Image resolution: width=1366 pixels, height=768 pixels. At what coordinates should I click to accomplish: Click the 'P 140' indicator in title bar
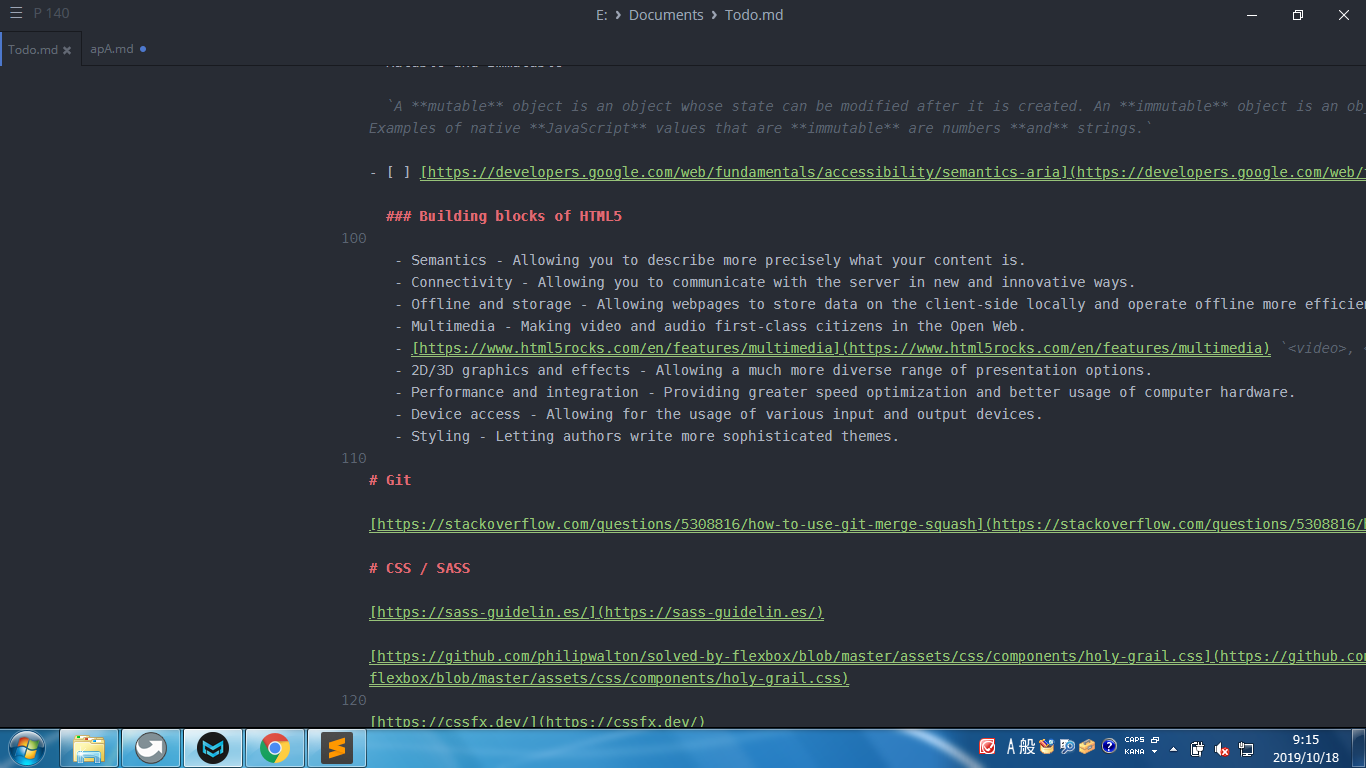[x=52, y=14]
